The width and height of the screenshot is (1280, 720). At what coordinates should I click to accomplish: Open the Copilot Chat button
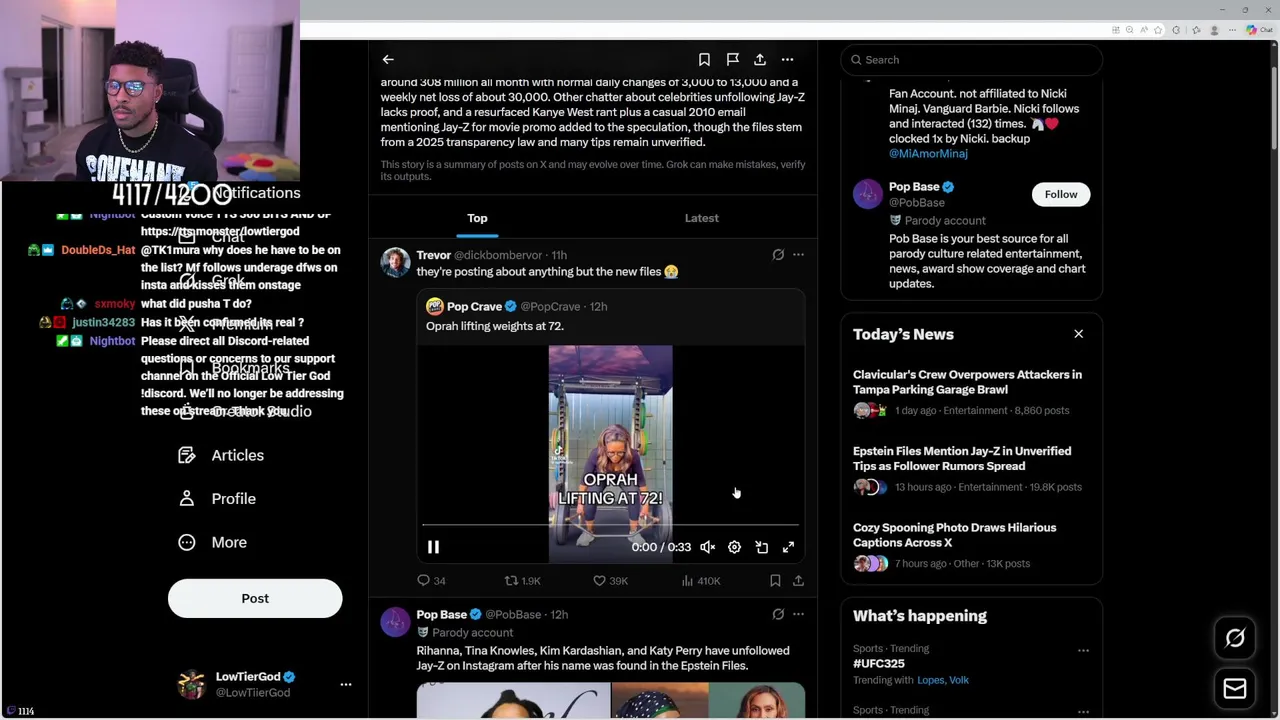coord(1258,30)
